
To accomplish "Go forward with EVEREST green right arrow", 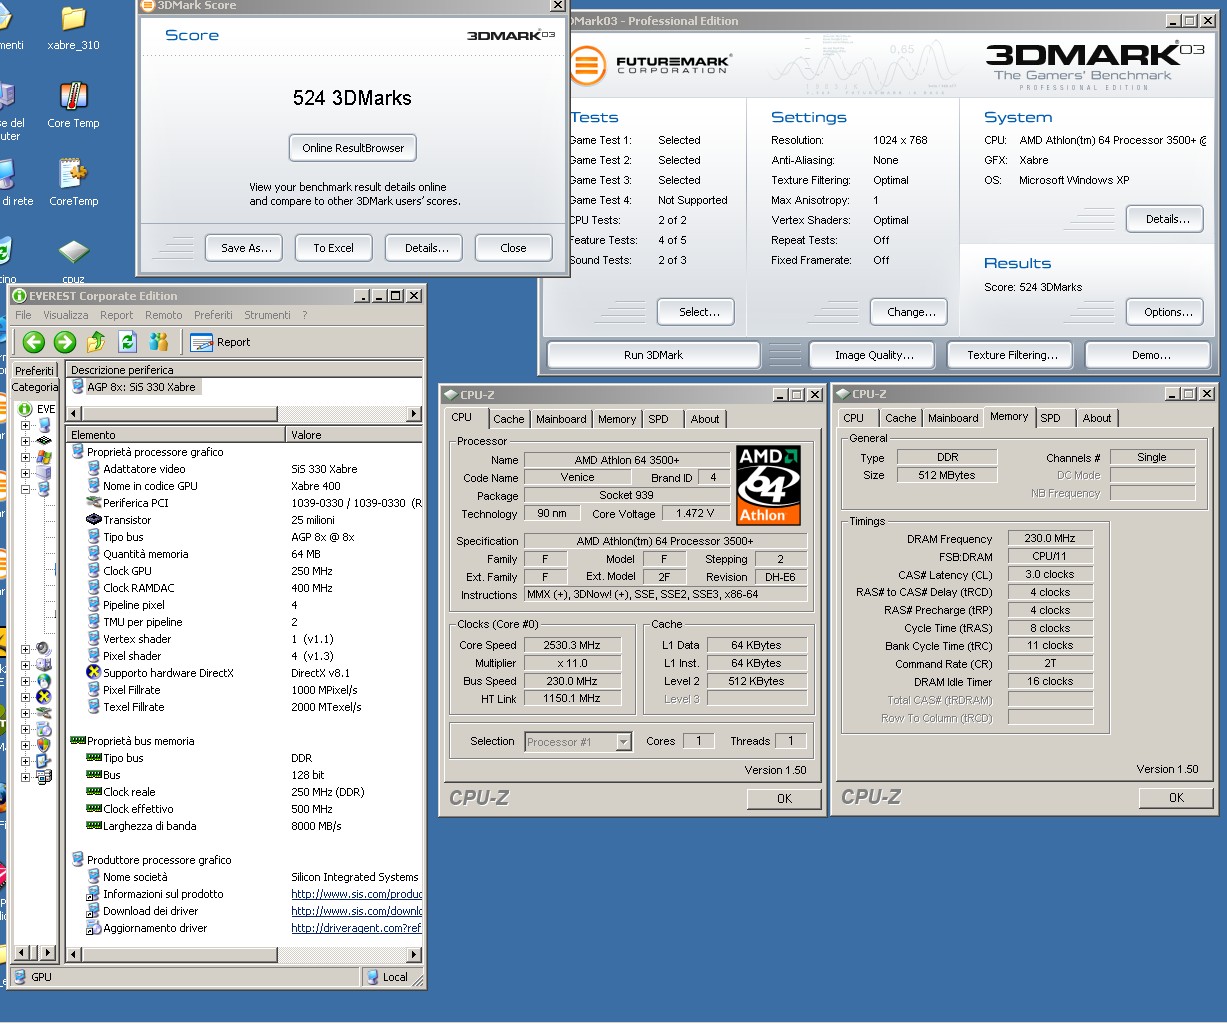I will [65, 342].
